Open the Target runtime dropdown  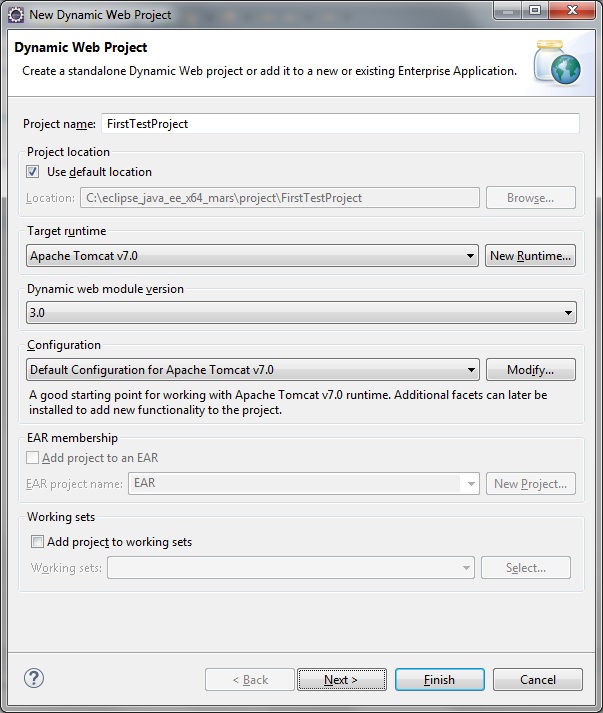[x=470, y=256]
